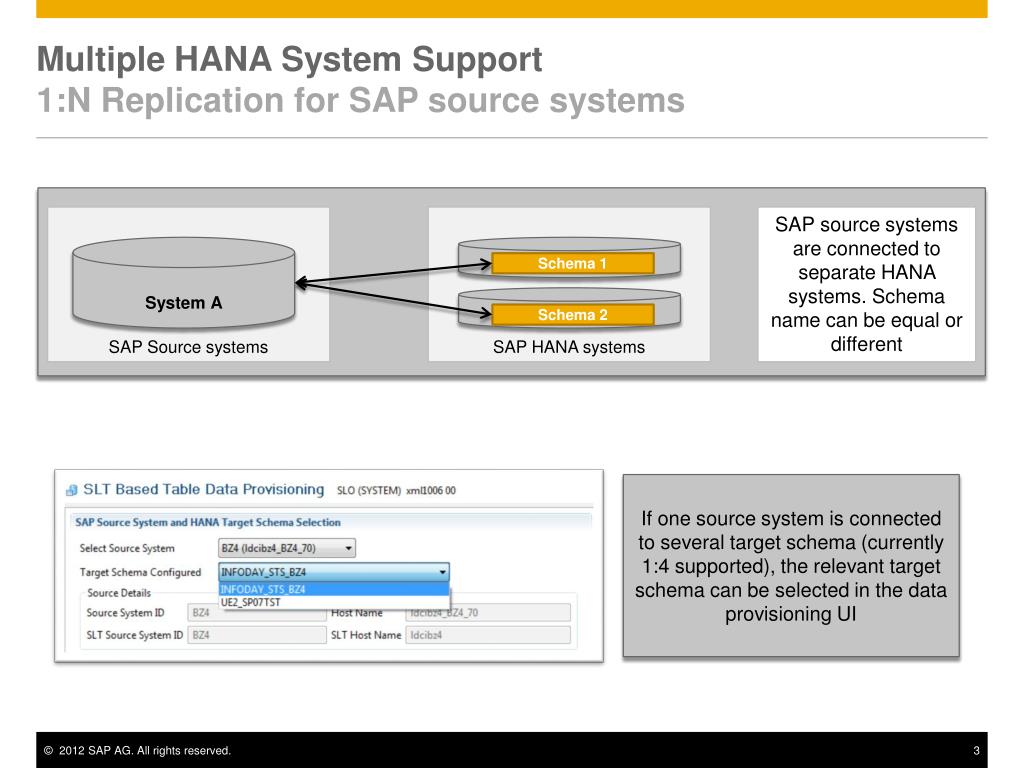Viewport: 1024px width, 768px height.
Task: Select INFODAY_STS_BZ4 from the dropdown list
Action: coord(334,589)
